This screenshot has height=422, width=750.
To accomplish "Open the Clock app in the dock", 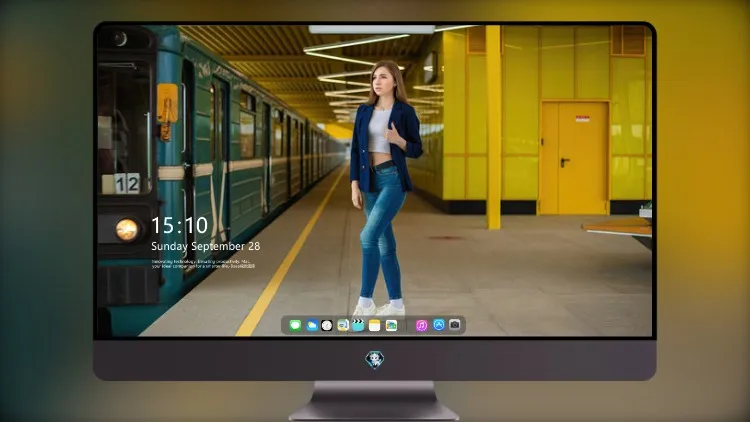I will 327,325.
